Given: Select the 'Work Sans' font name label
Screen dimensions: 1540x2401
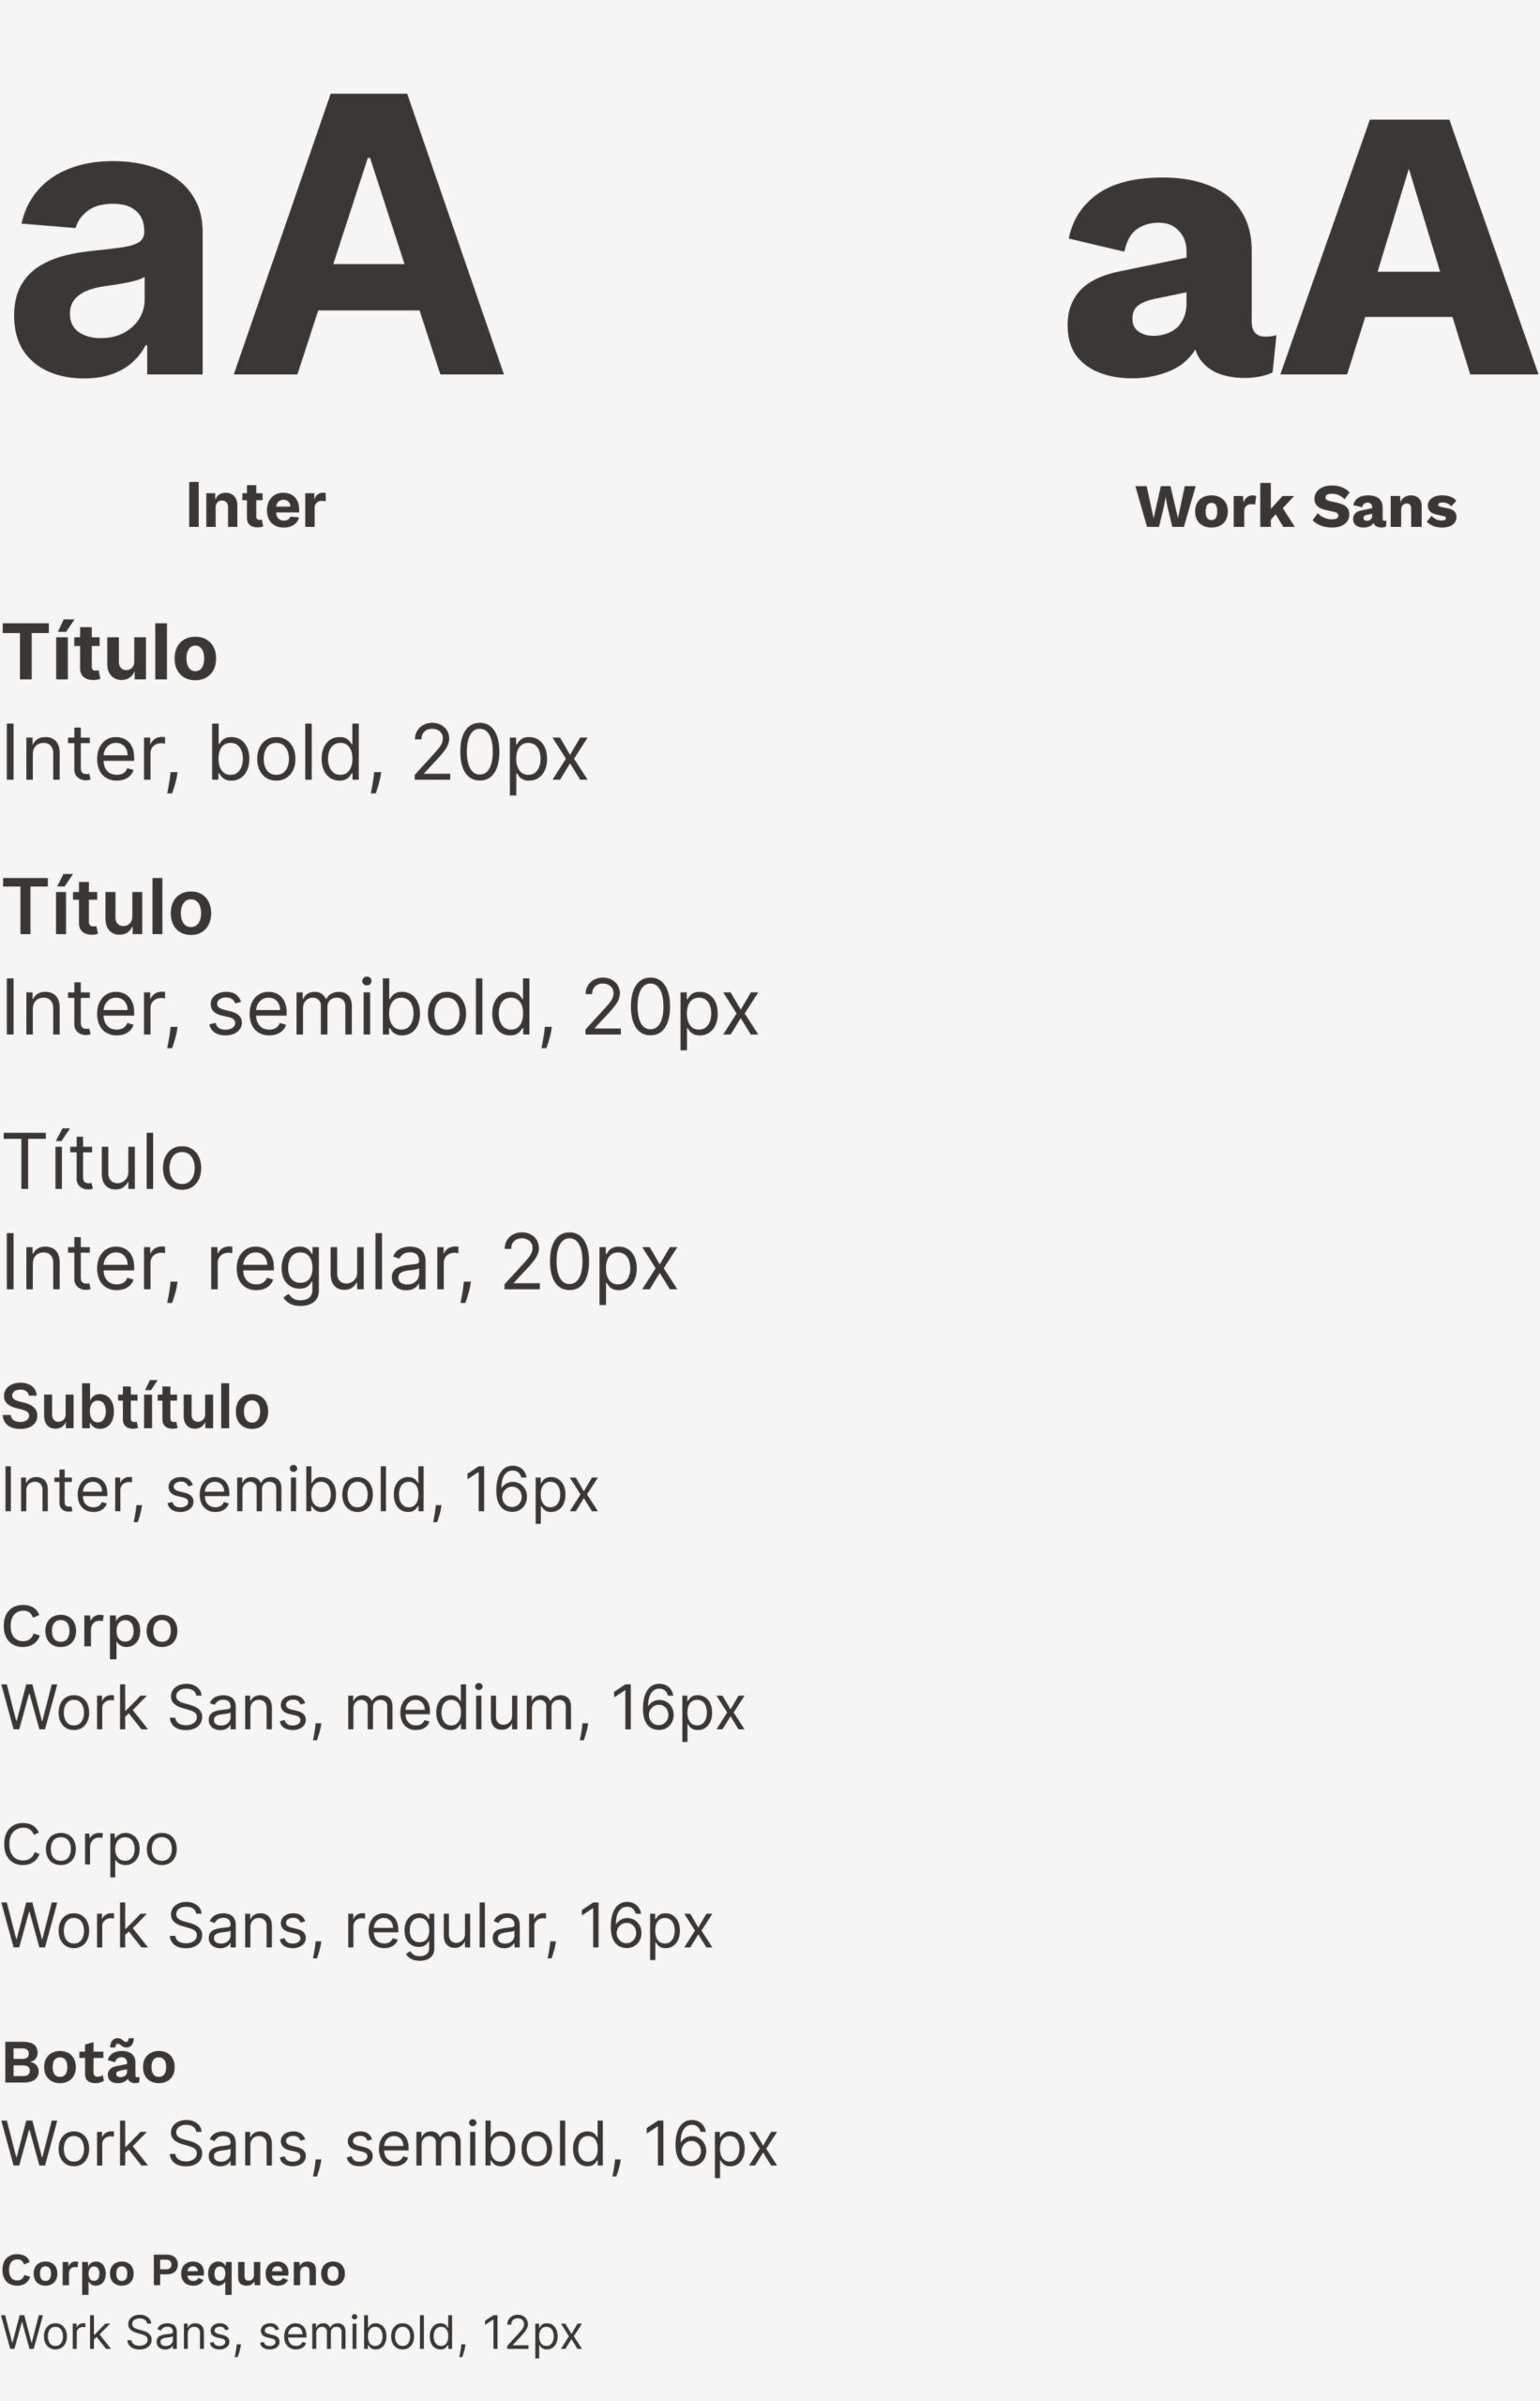Looking at the screenshot, I should pos(1296,507).
